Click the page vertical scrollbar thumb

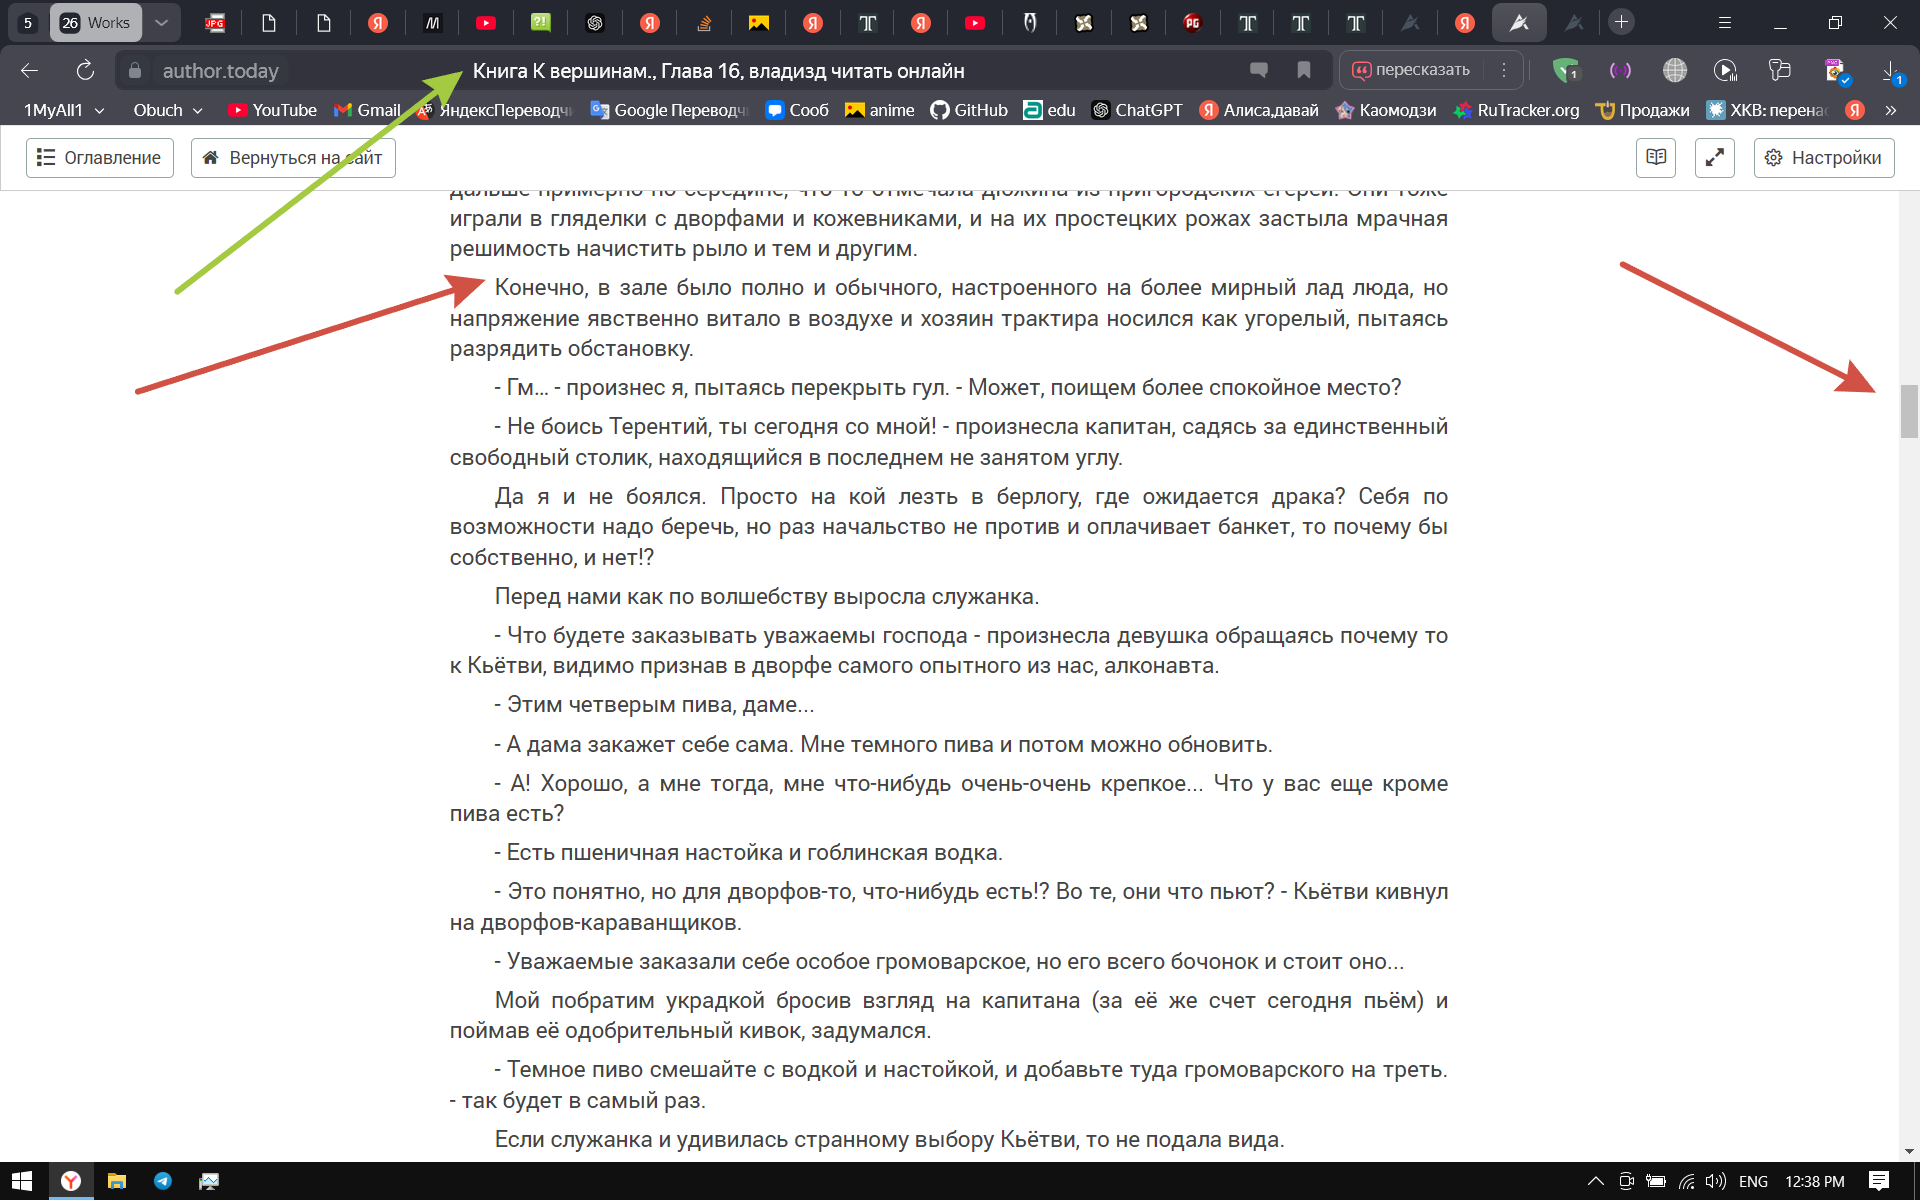pos(1909,411)
